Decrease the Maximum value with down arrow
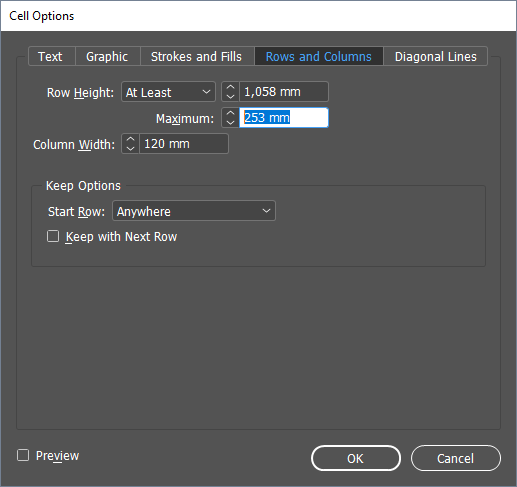The image size is (517, 487). (230, 123)
